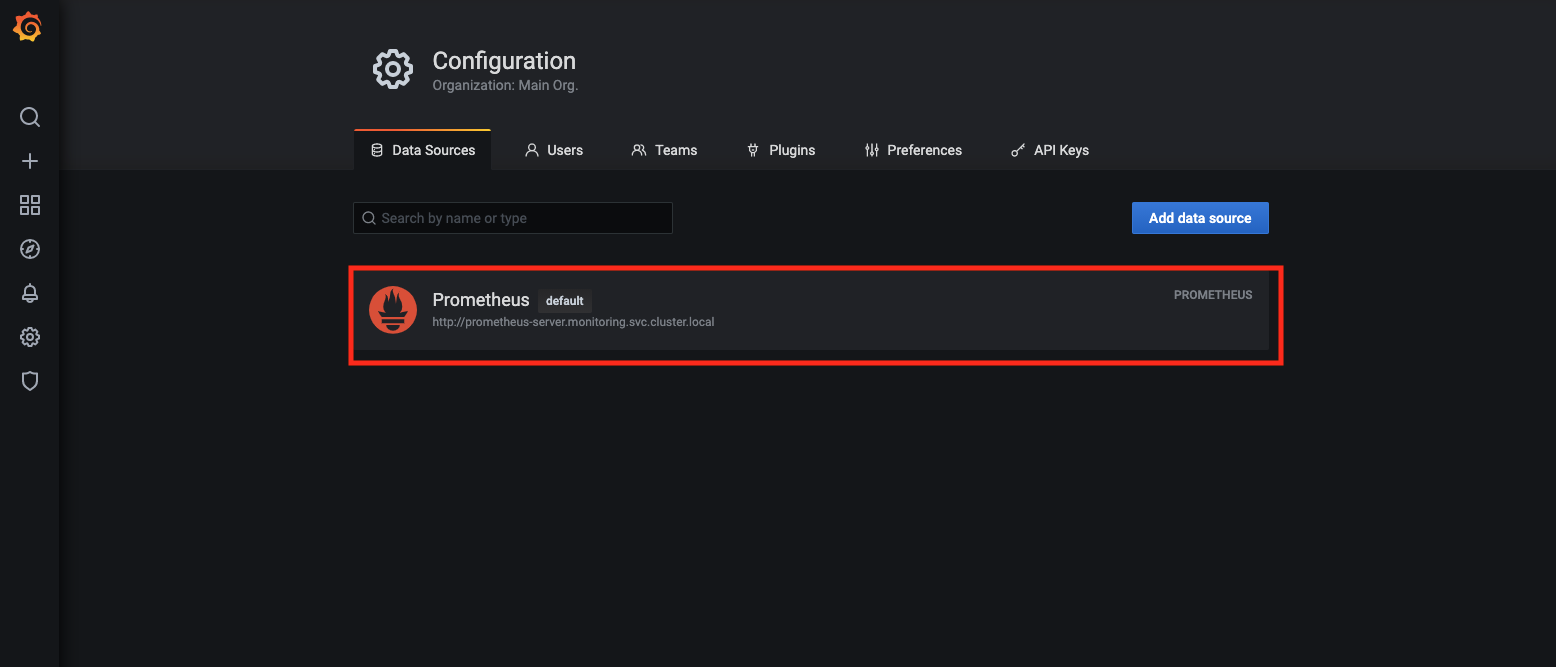Open the Explore compass icon in sidebar
Image resolution: width=1556 pixels, height=667 pixels.
[x=30, y=249]
